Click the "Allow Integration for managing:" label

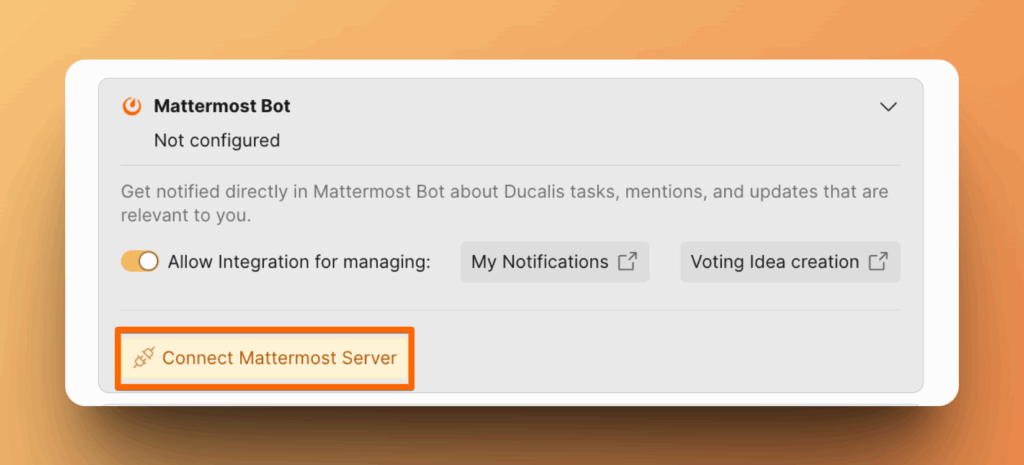pos(299,262)
